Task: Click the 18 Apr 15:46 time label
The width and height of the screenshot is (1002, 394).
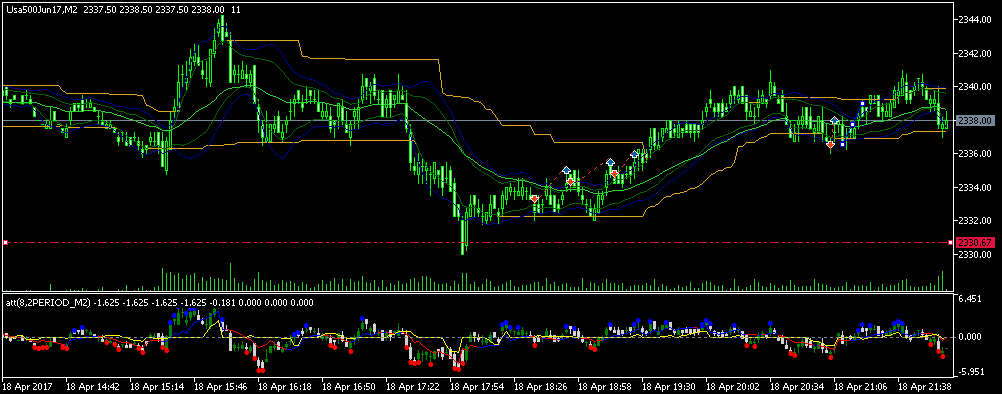Action: 221,387
